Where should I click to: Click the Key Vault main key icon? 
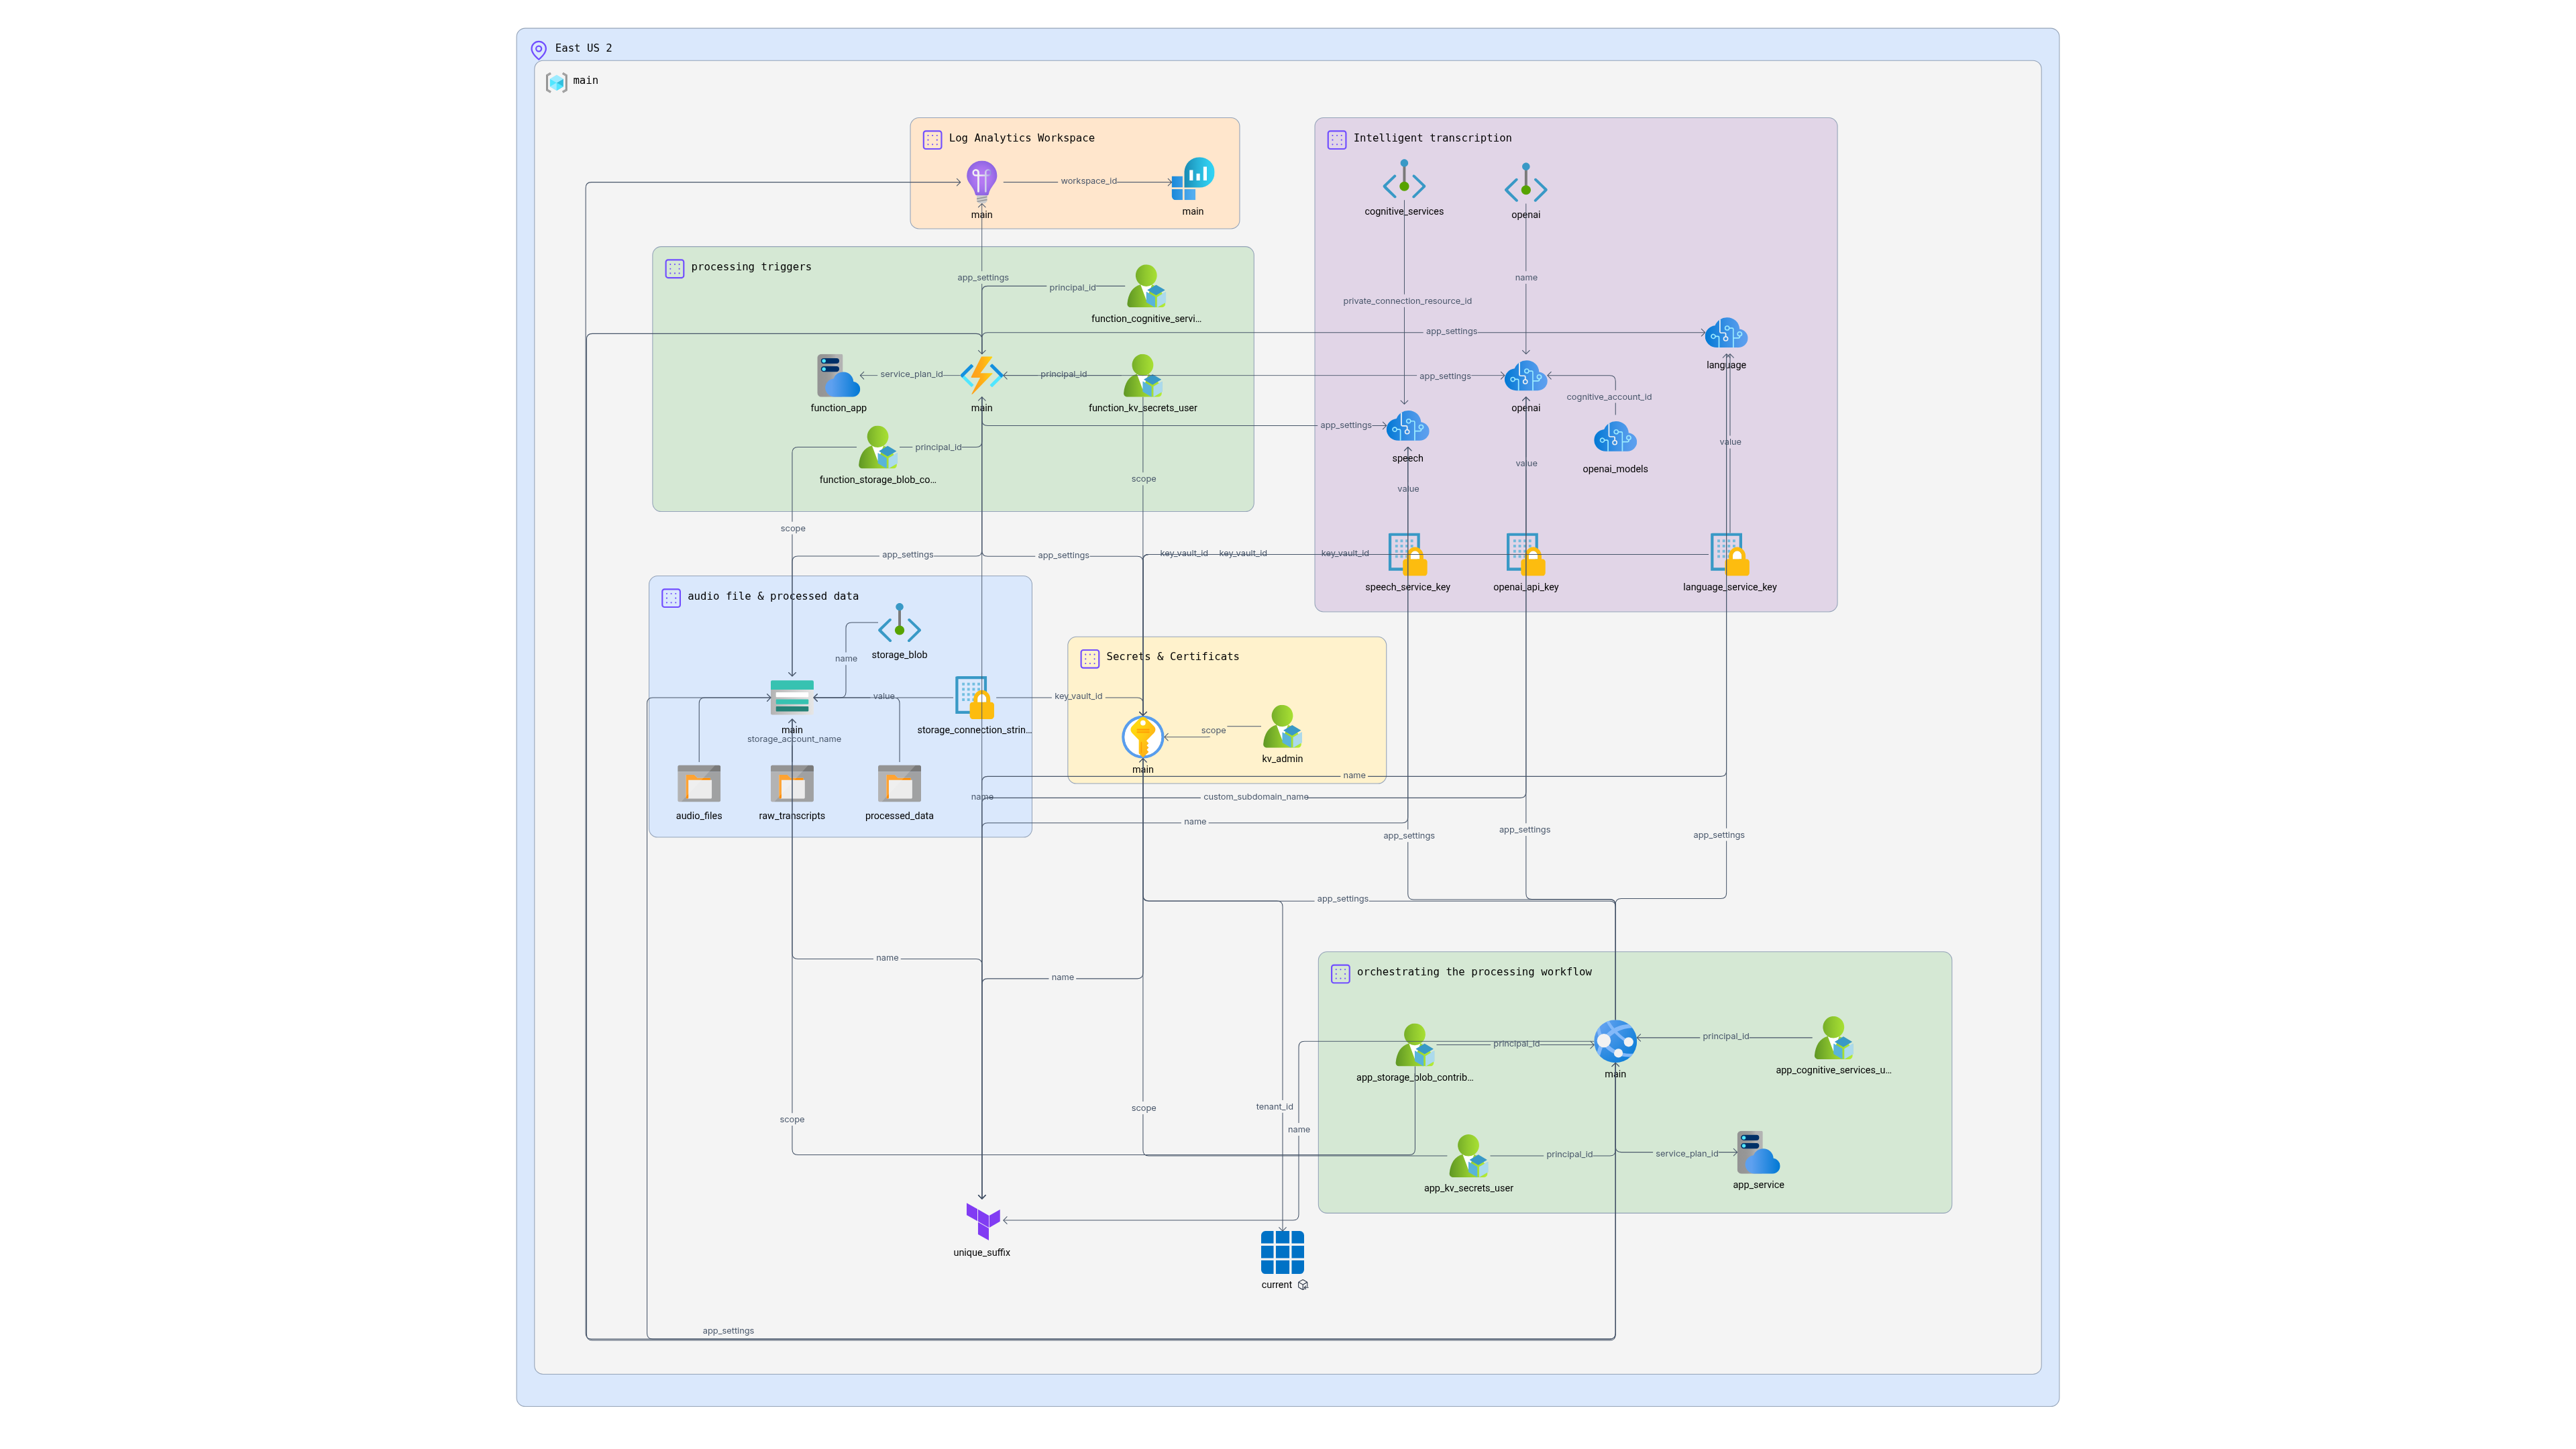pos(1142,738)
